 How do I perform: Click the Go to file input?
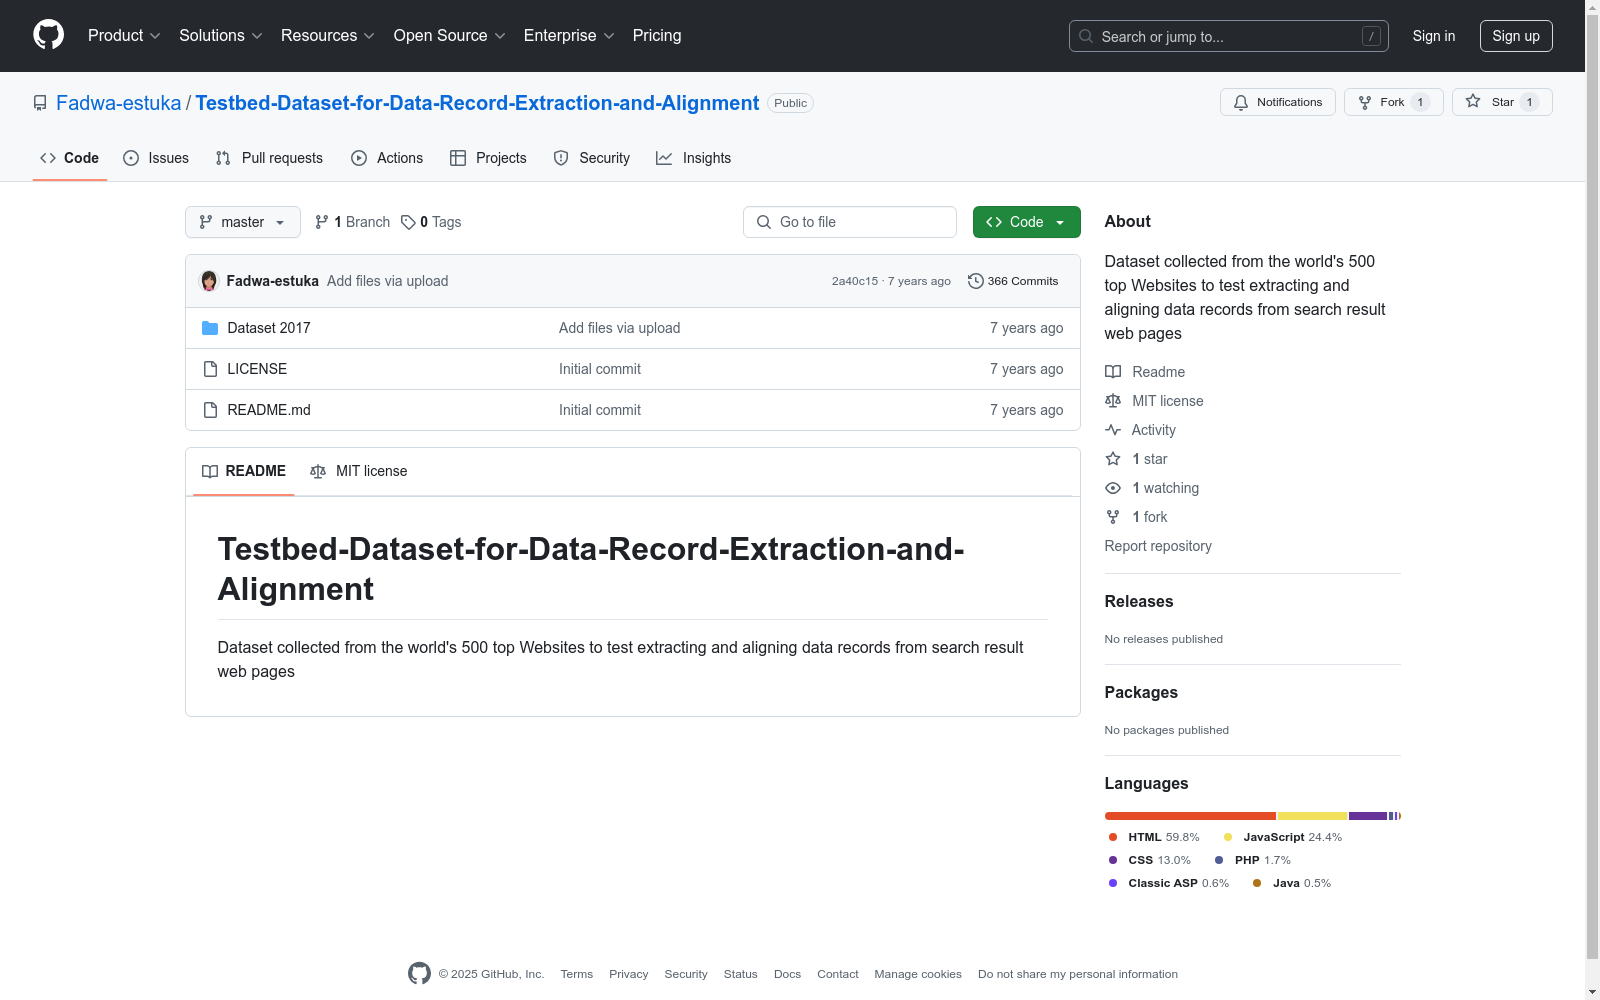pos(850,222)
